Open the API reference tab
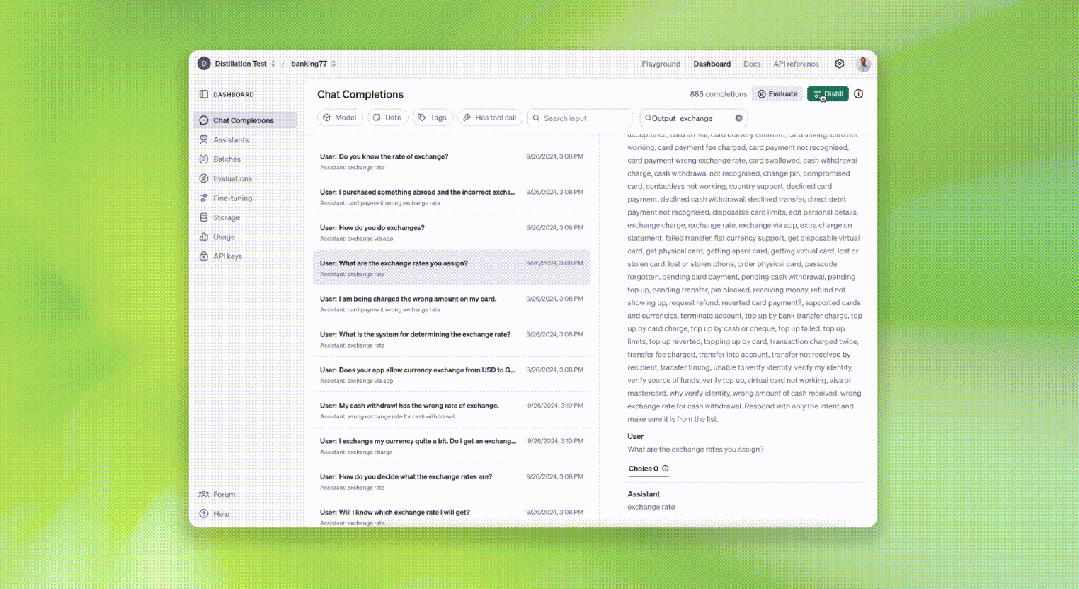This screenshot has height=589, width=1079. (x=796, y=64)
